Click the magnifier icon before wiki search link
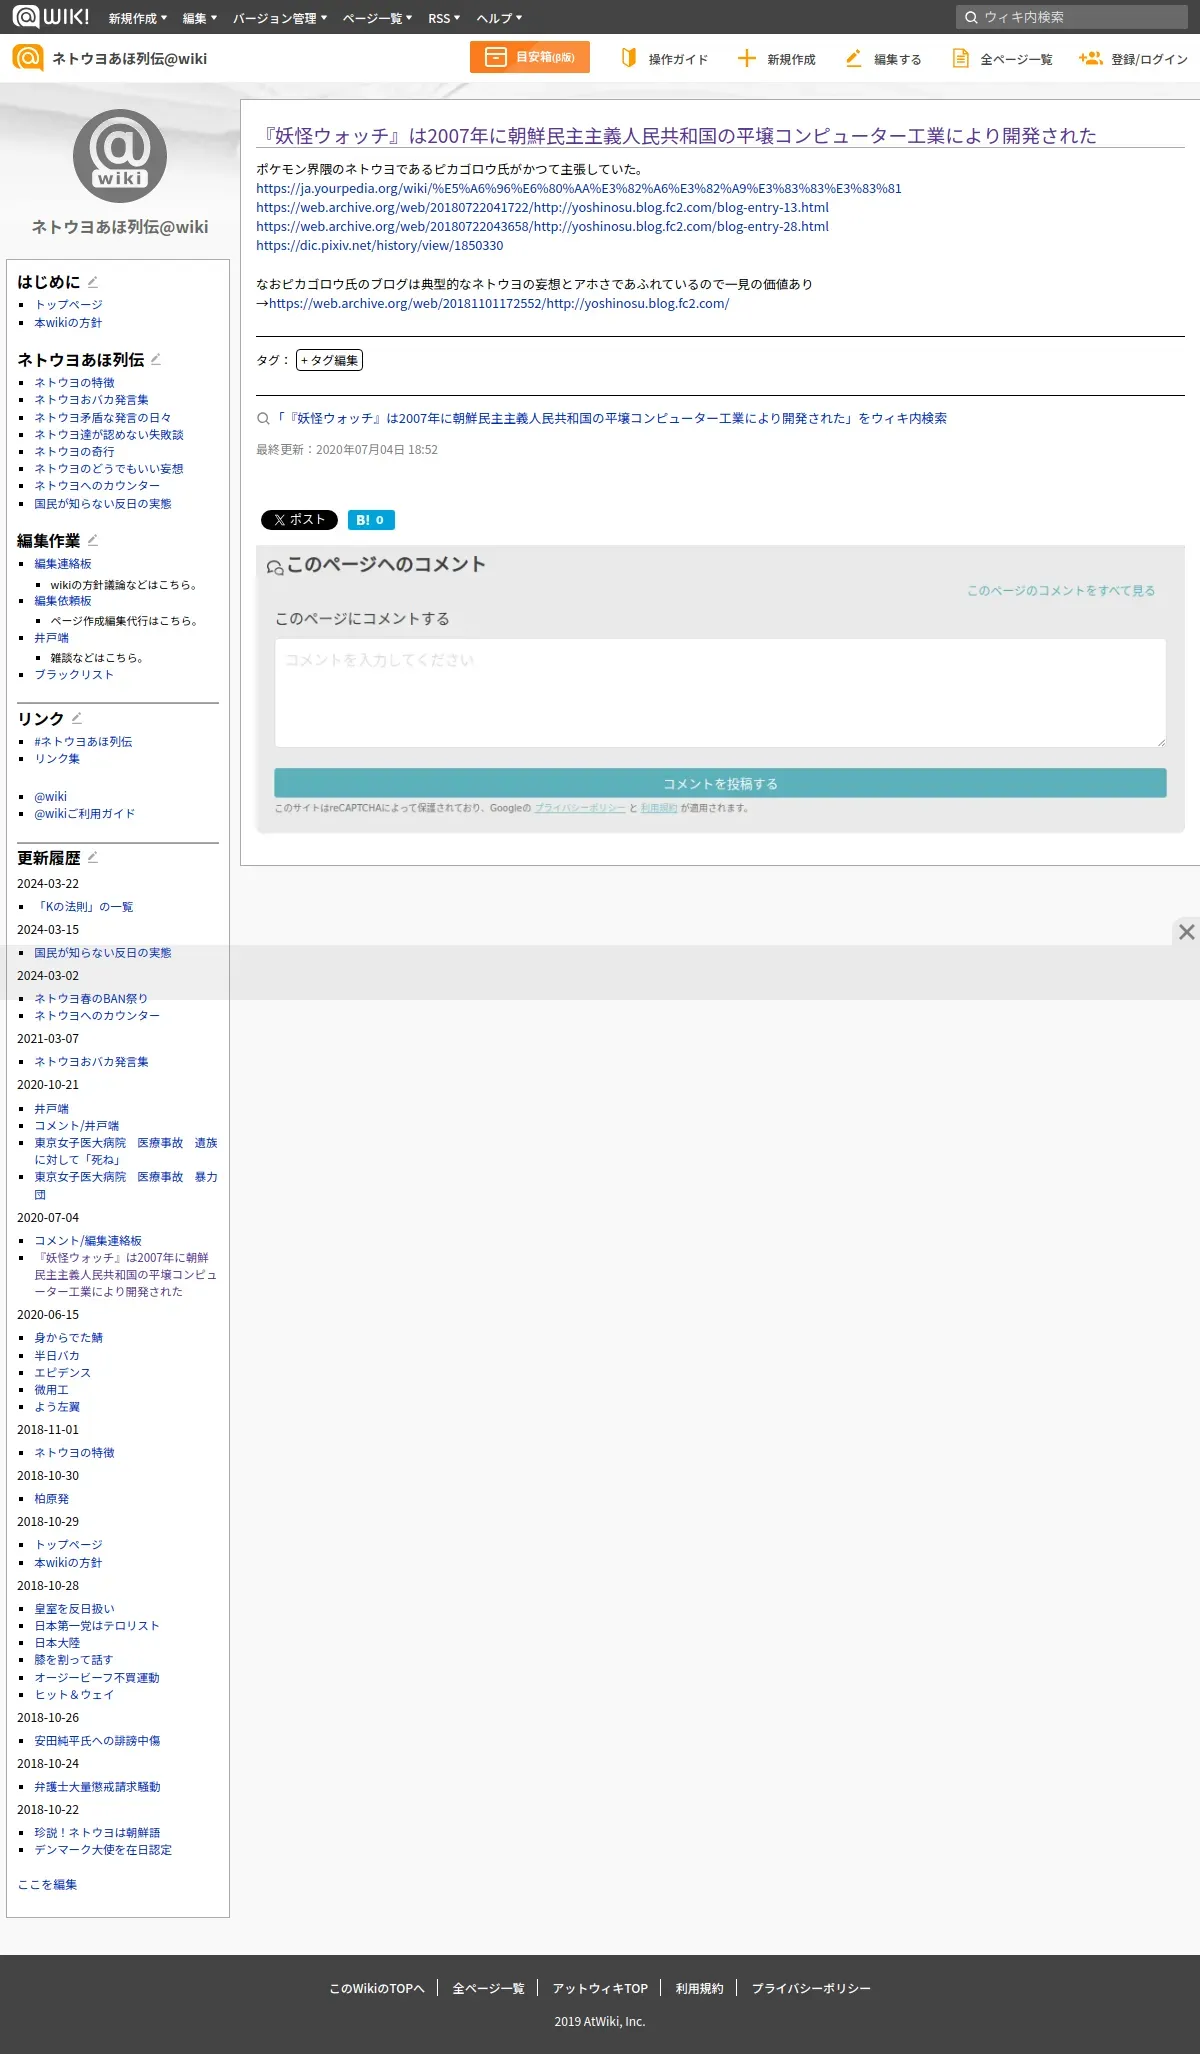This screenshot has height=2054, width=1200. pos(263,419)
